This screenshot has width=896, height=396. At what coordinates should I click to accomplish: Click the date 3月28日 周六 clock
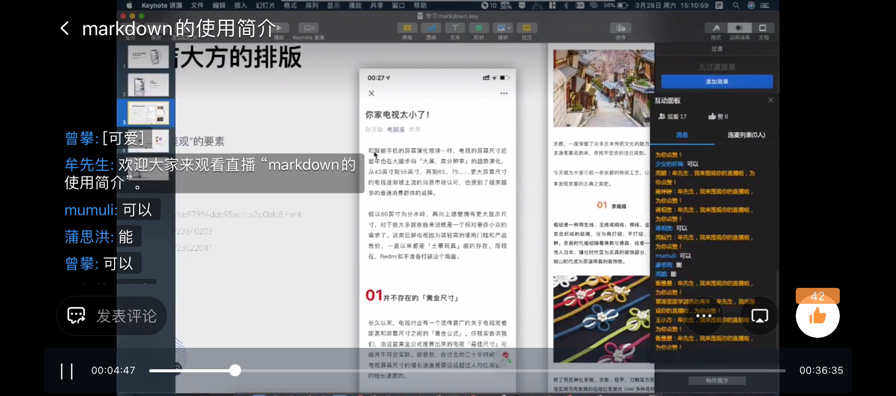655,5
